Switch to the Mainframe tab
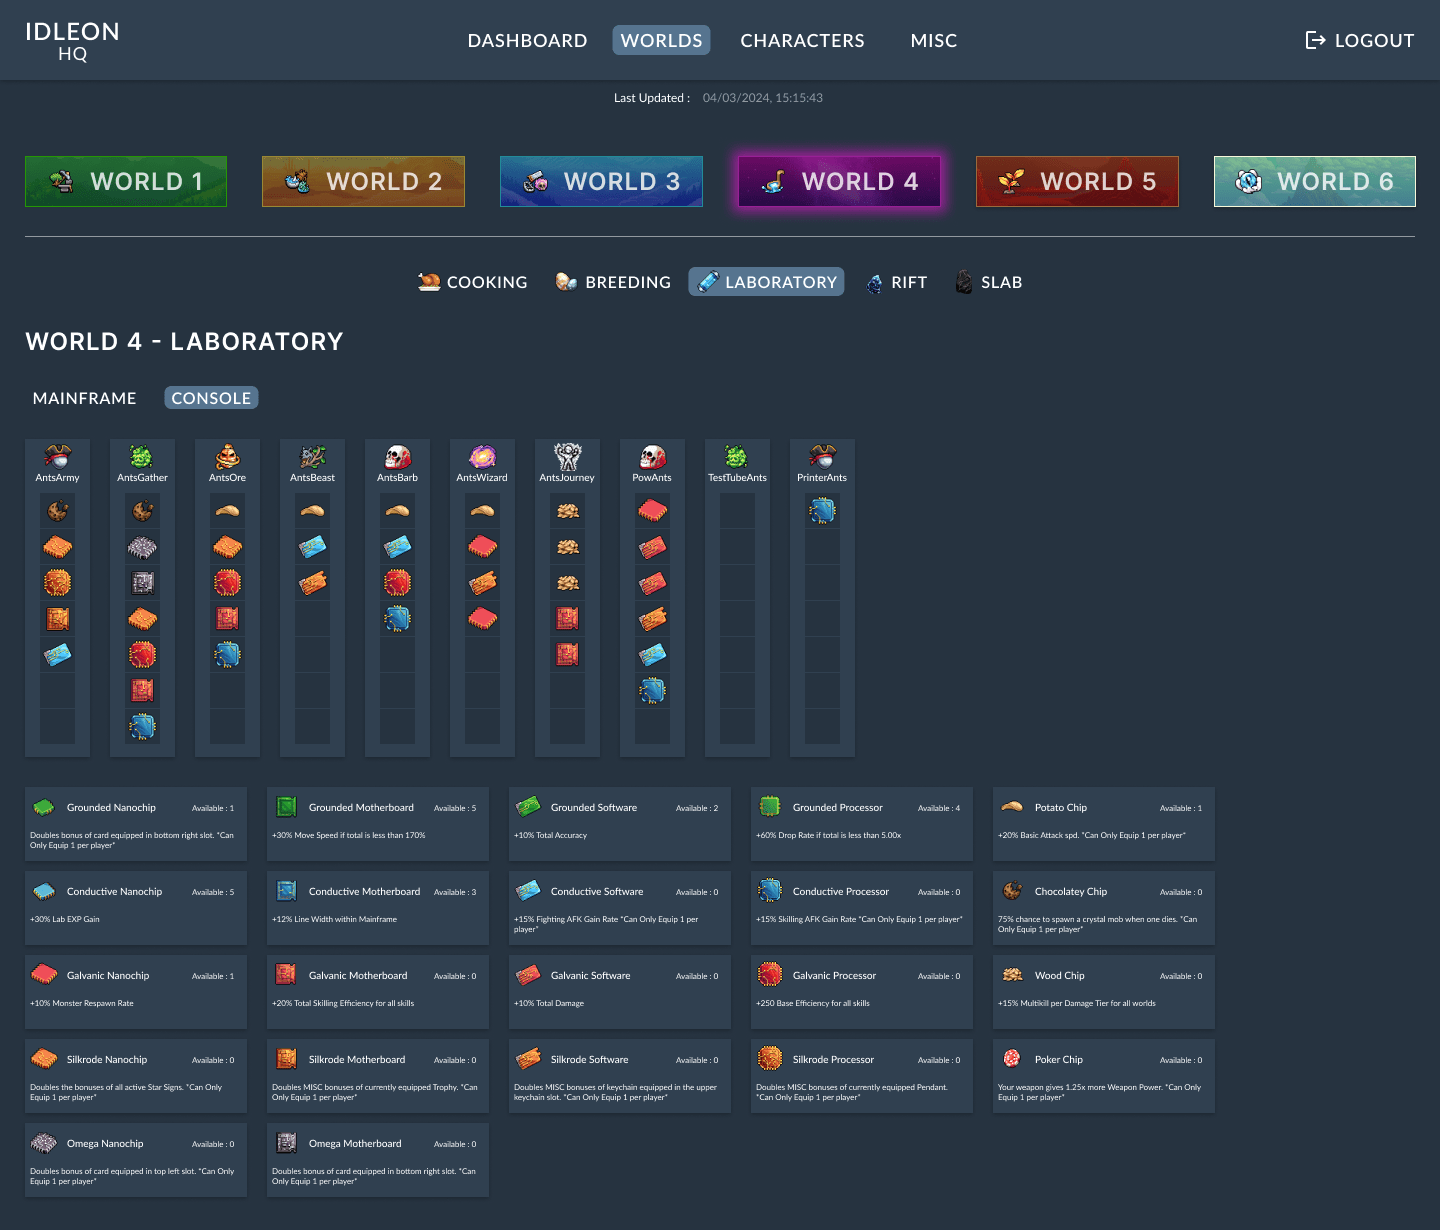This screenshot has height=1230, width=1440. [85, 398]
